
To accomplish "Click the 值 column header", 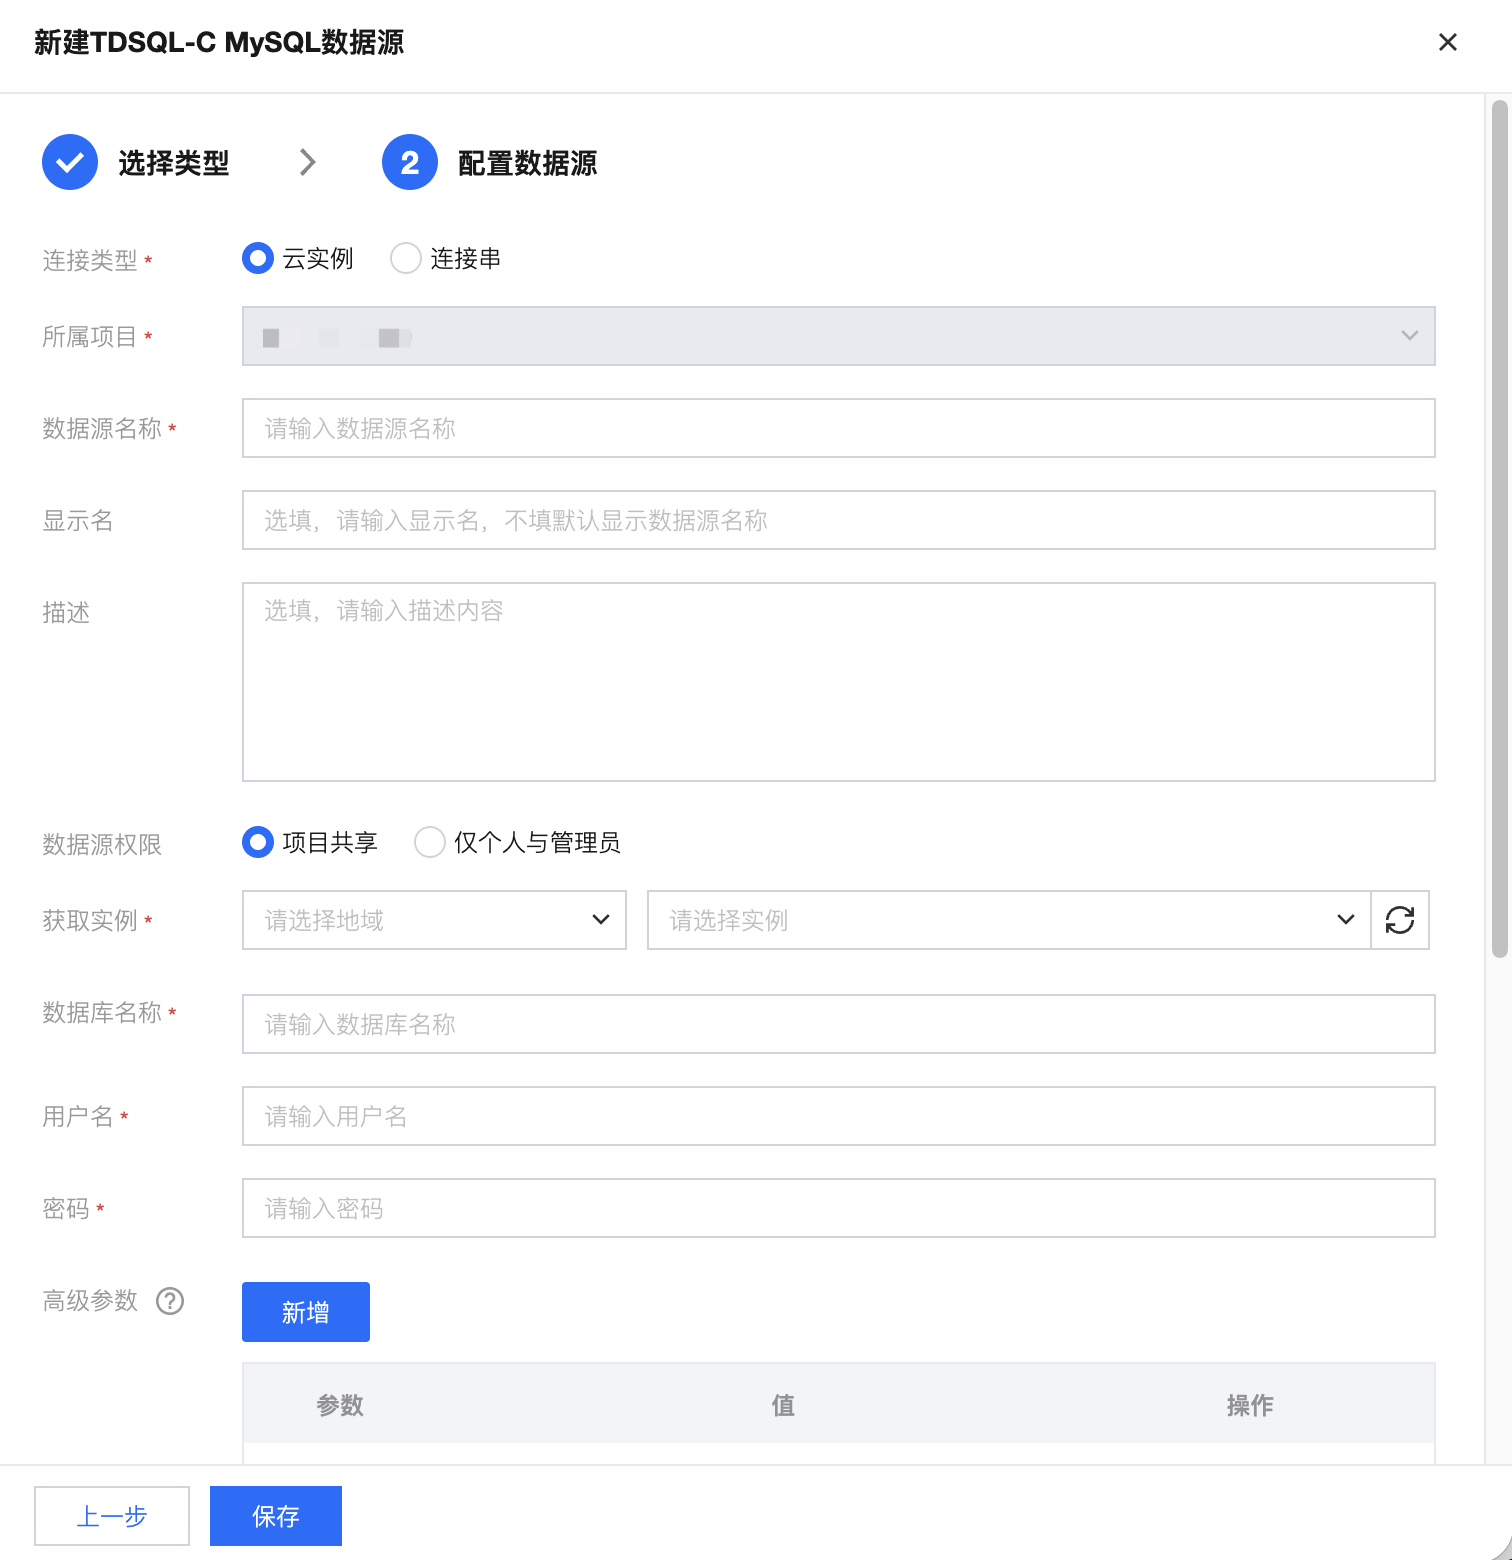I will tap(783, 1405).
